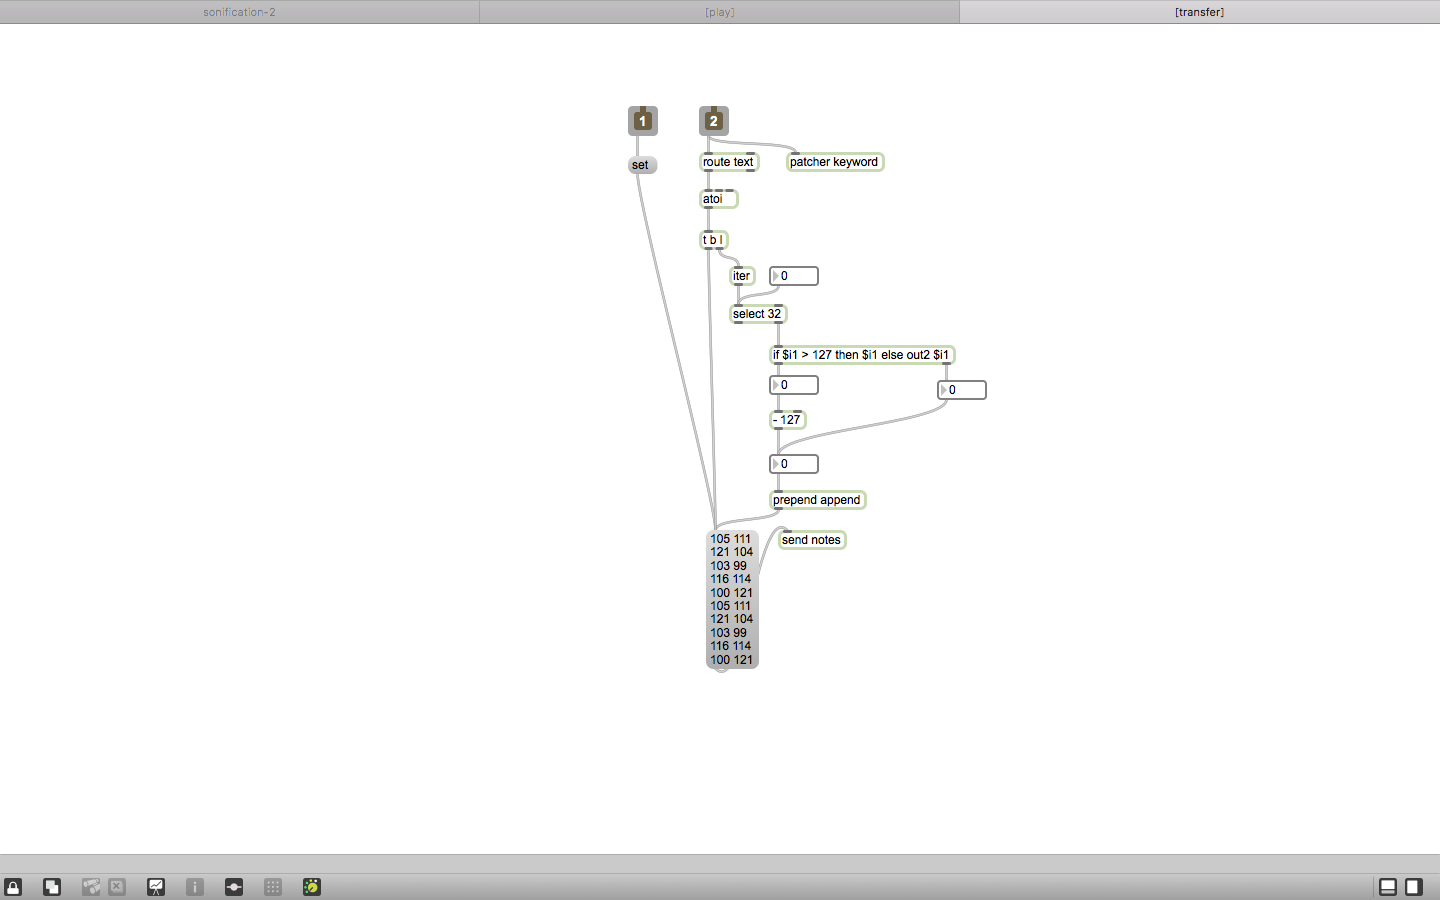Toggle the patcher lock icon

click(x=13, y=887)
